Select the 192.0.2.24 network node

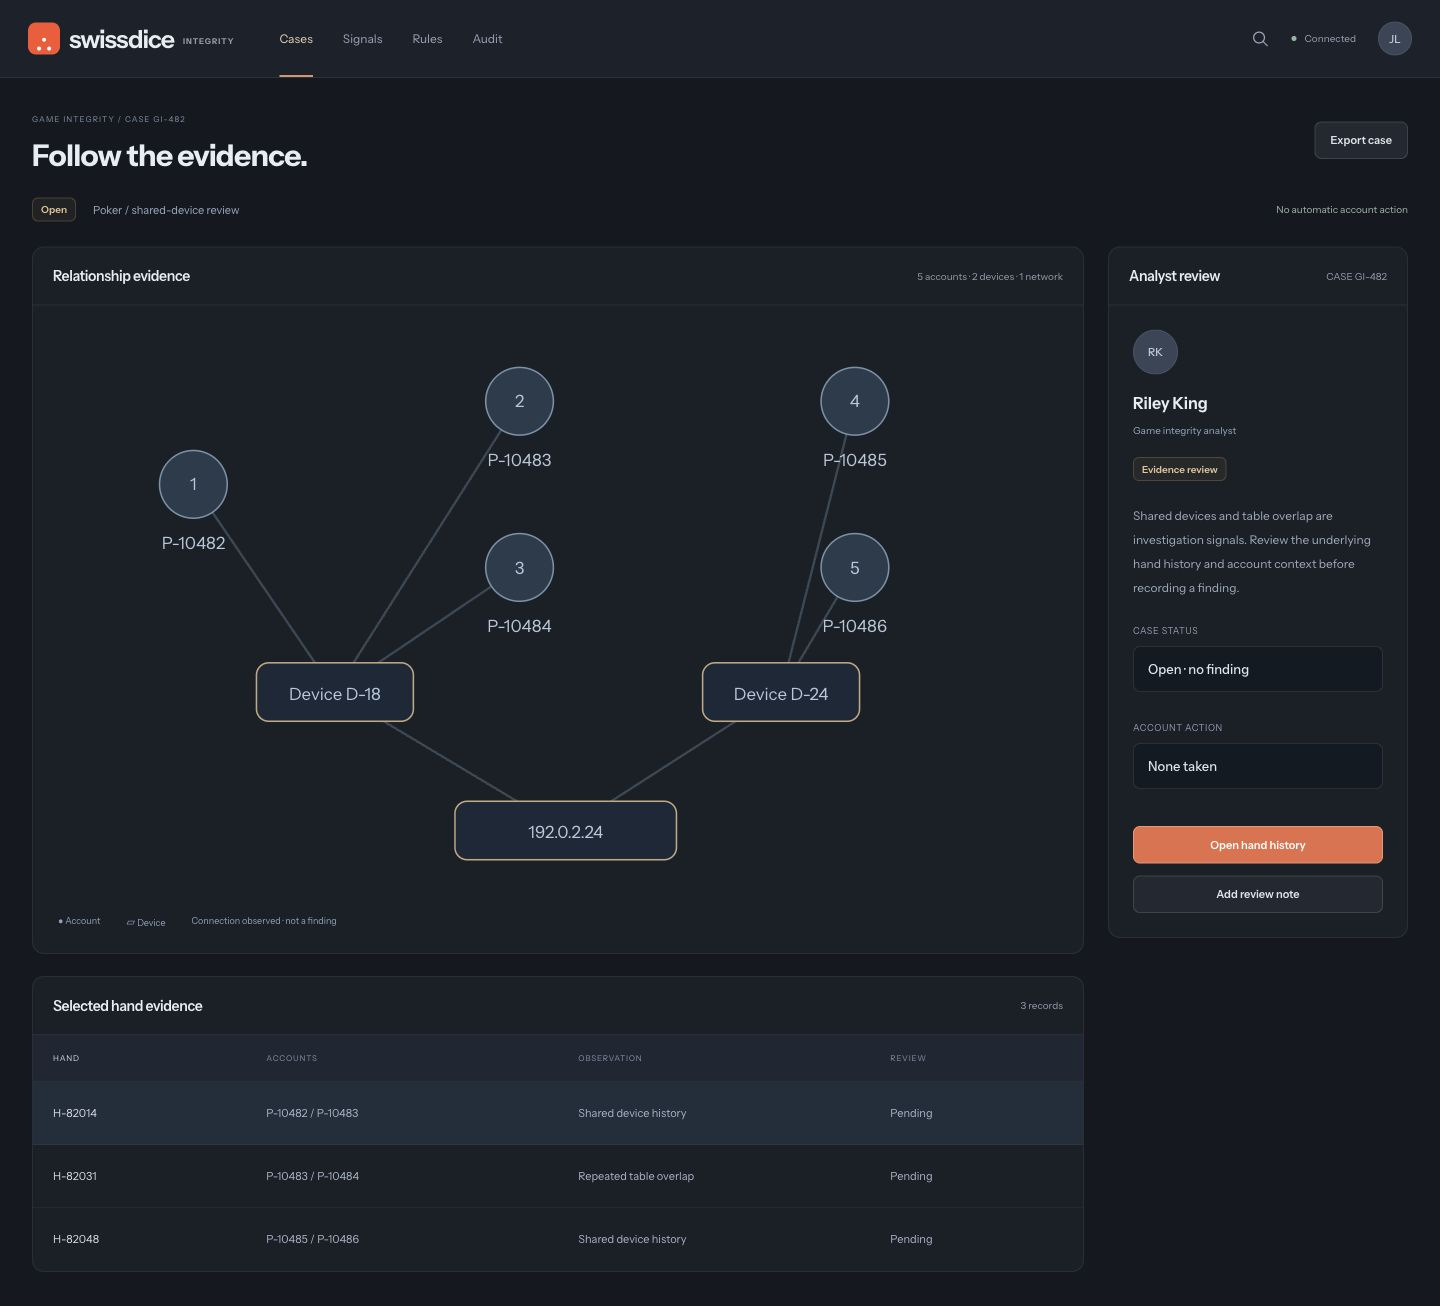click(x=565, y=831)
